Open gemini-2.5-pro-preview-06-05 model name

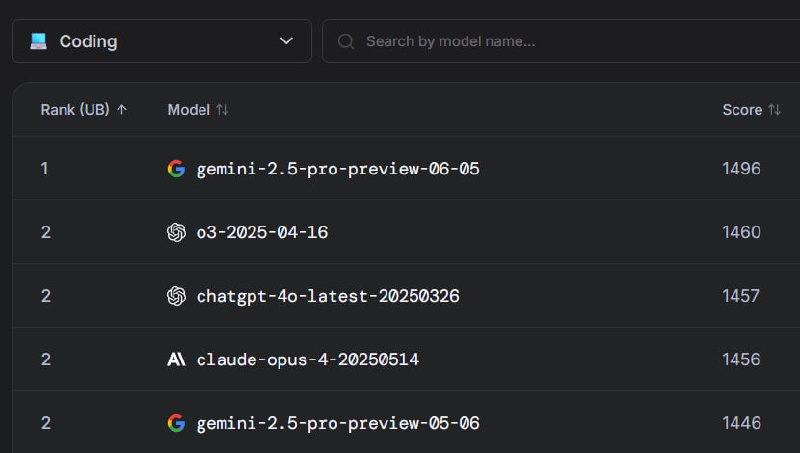point(338,169)
